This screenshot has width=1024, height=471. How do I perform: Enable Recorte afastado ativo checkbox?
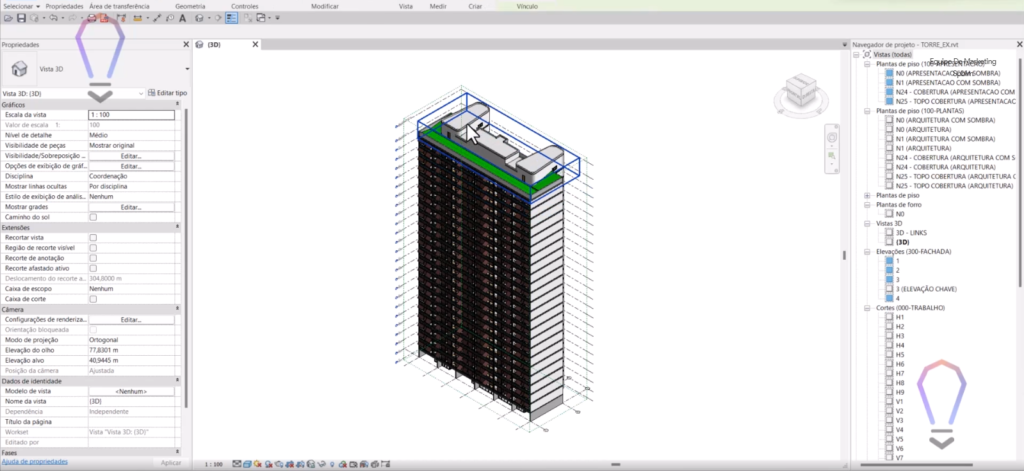93,268
